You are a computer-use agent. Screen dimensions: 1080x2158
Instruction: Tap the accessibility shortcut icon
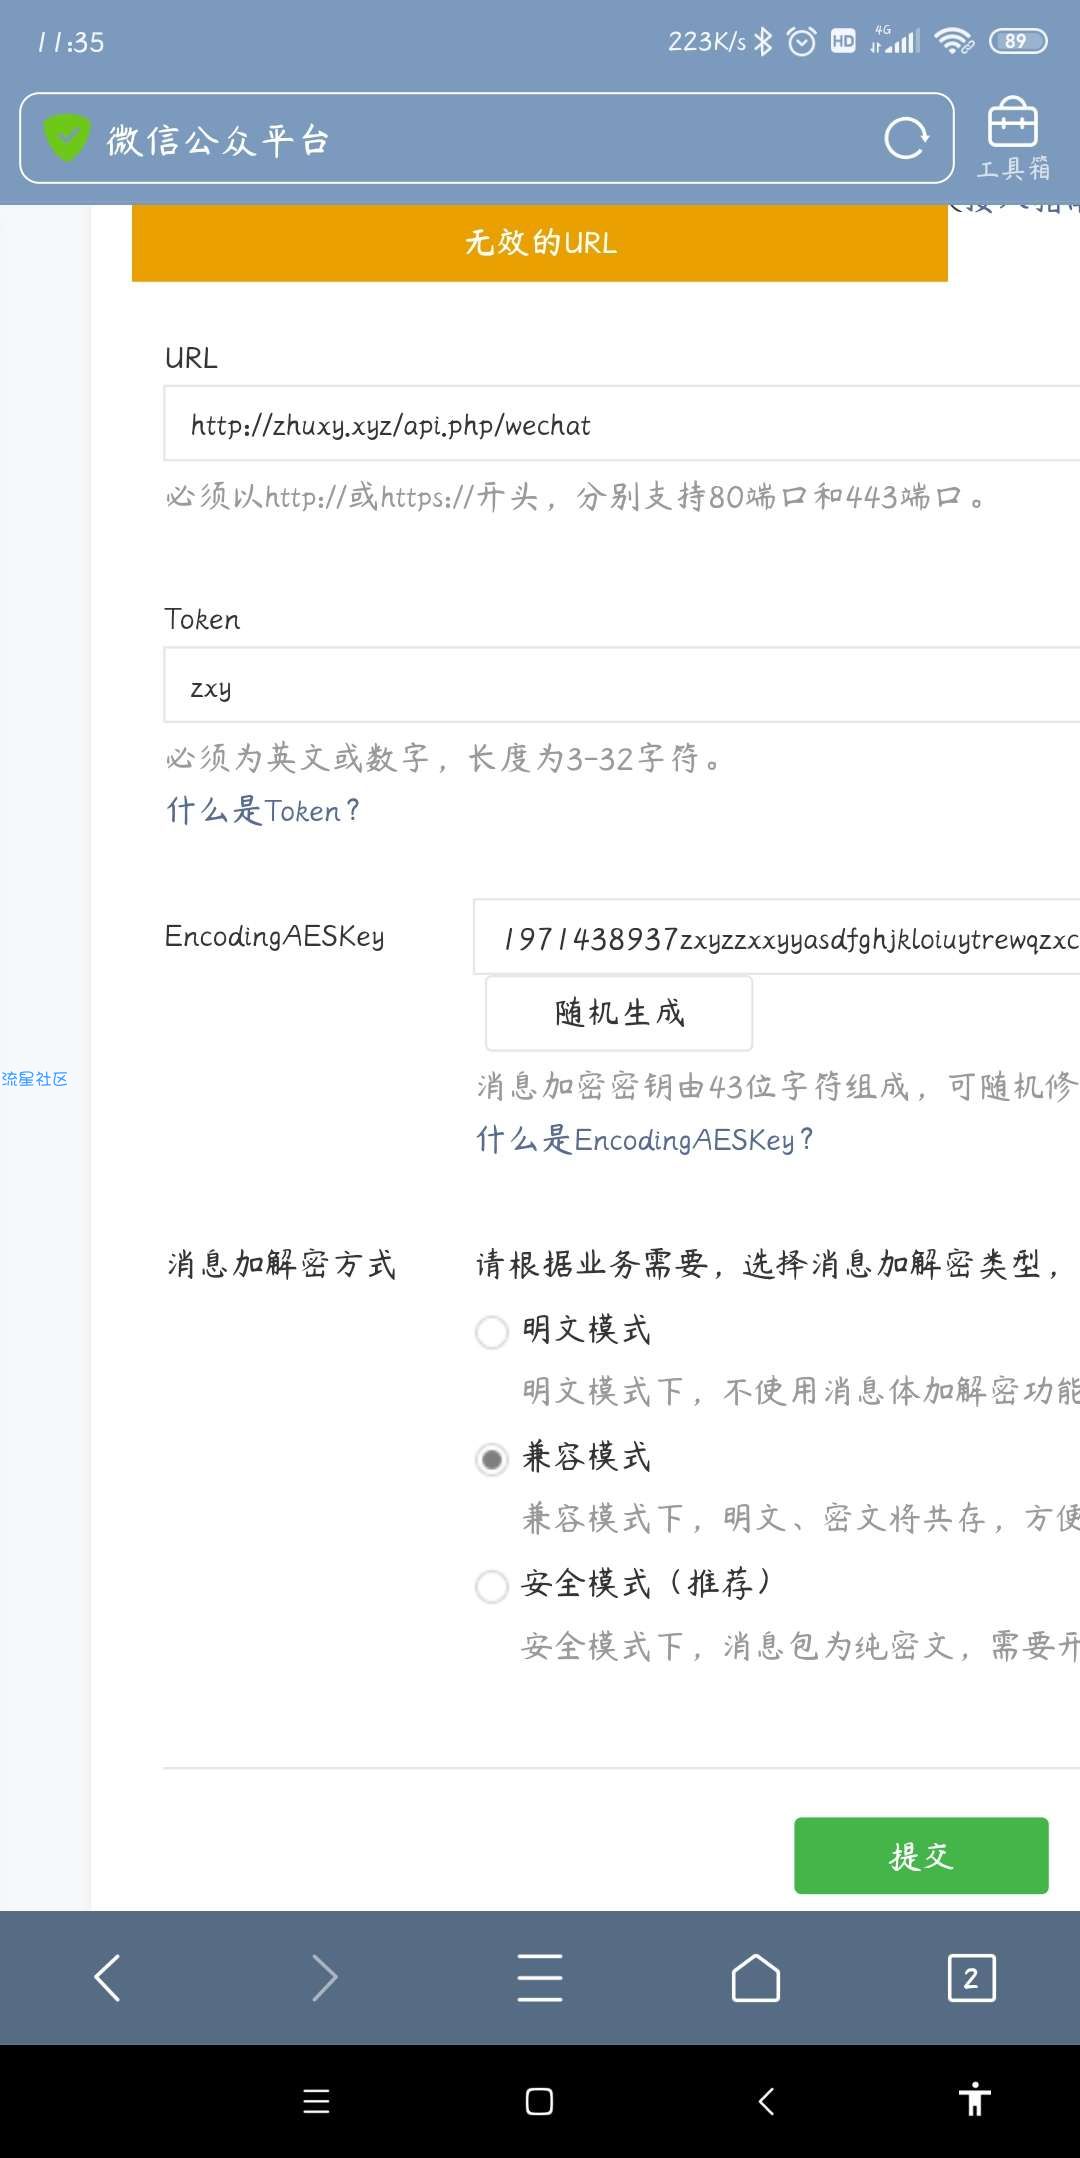tap(974, 2099)
